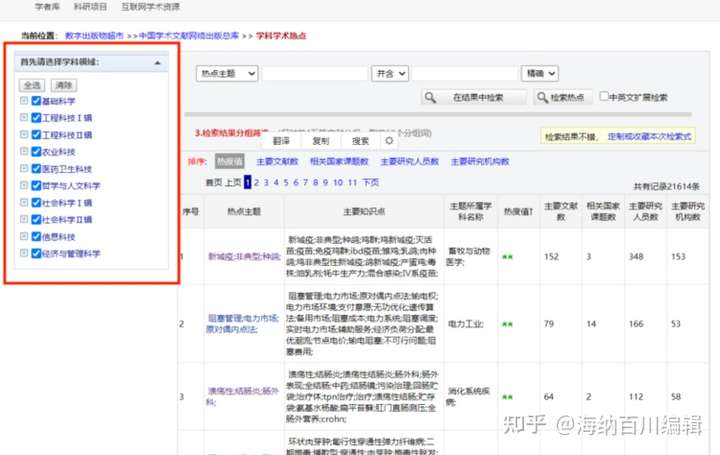Open the 热点主题 field dropdown
This screenshot has width=720, height=455.
click(226, 74)
